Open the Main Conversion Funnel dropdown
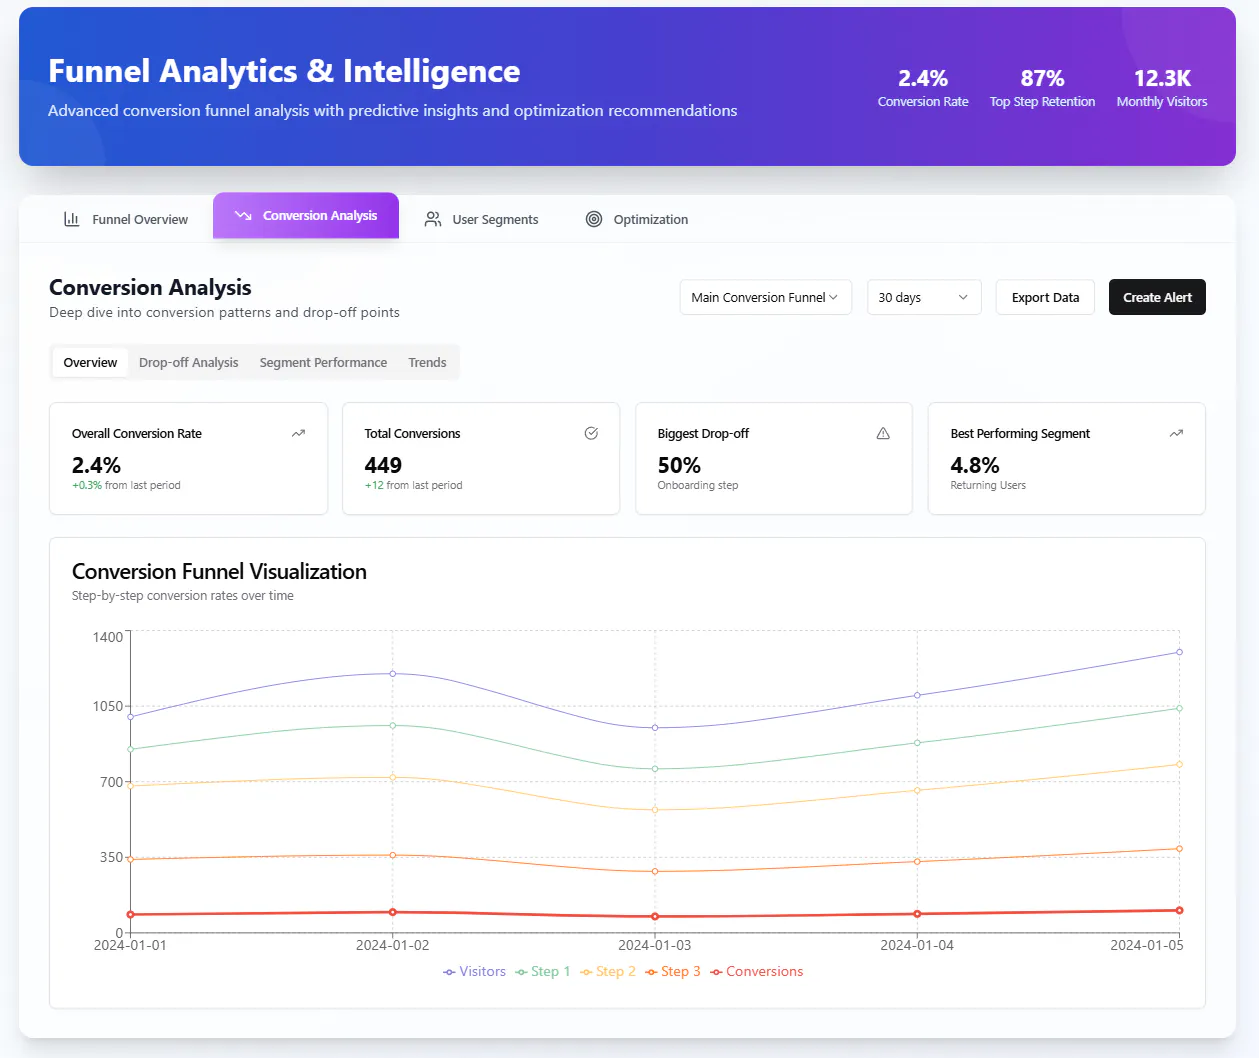The width and height of the screenshot is (1259, 1058). (x=766, y=297)
